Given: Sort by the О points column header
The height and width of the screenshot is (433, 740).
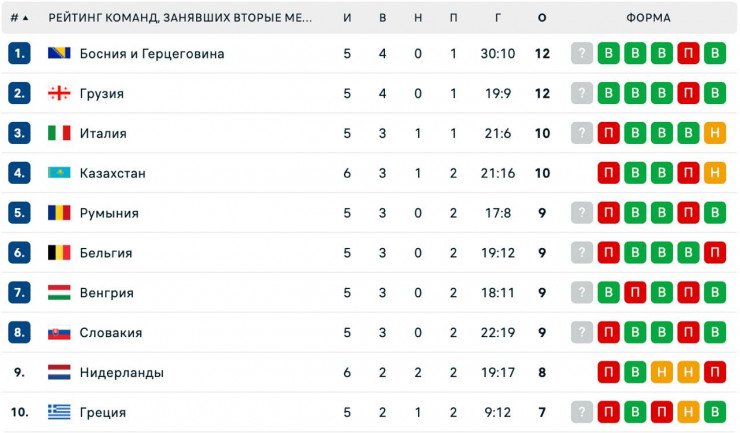Looking at the screenshot, I should pos(542,18).
